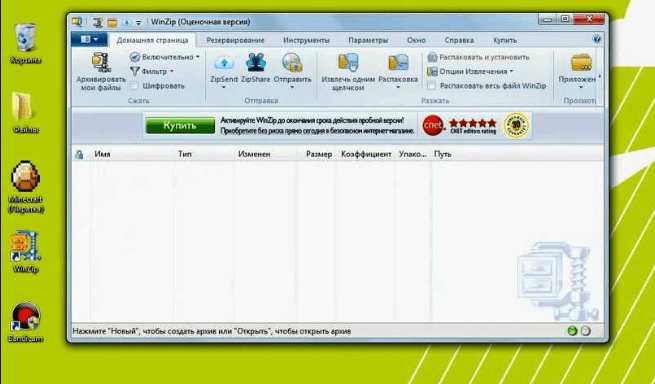The height and width of the screenshot is (384, 655).
Task: Sort list by Размер column header
Action: click(319, 154)
